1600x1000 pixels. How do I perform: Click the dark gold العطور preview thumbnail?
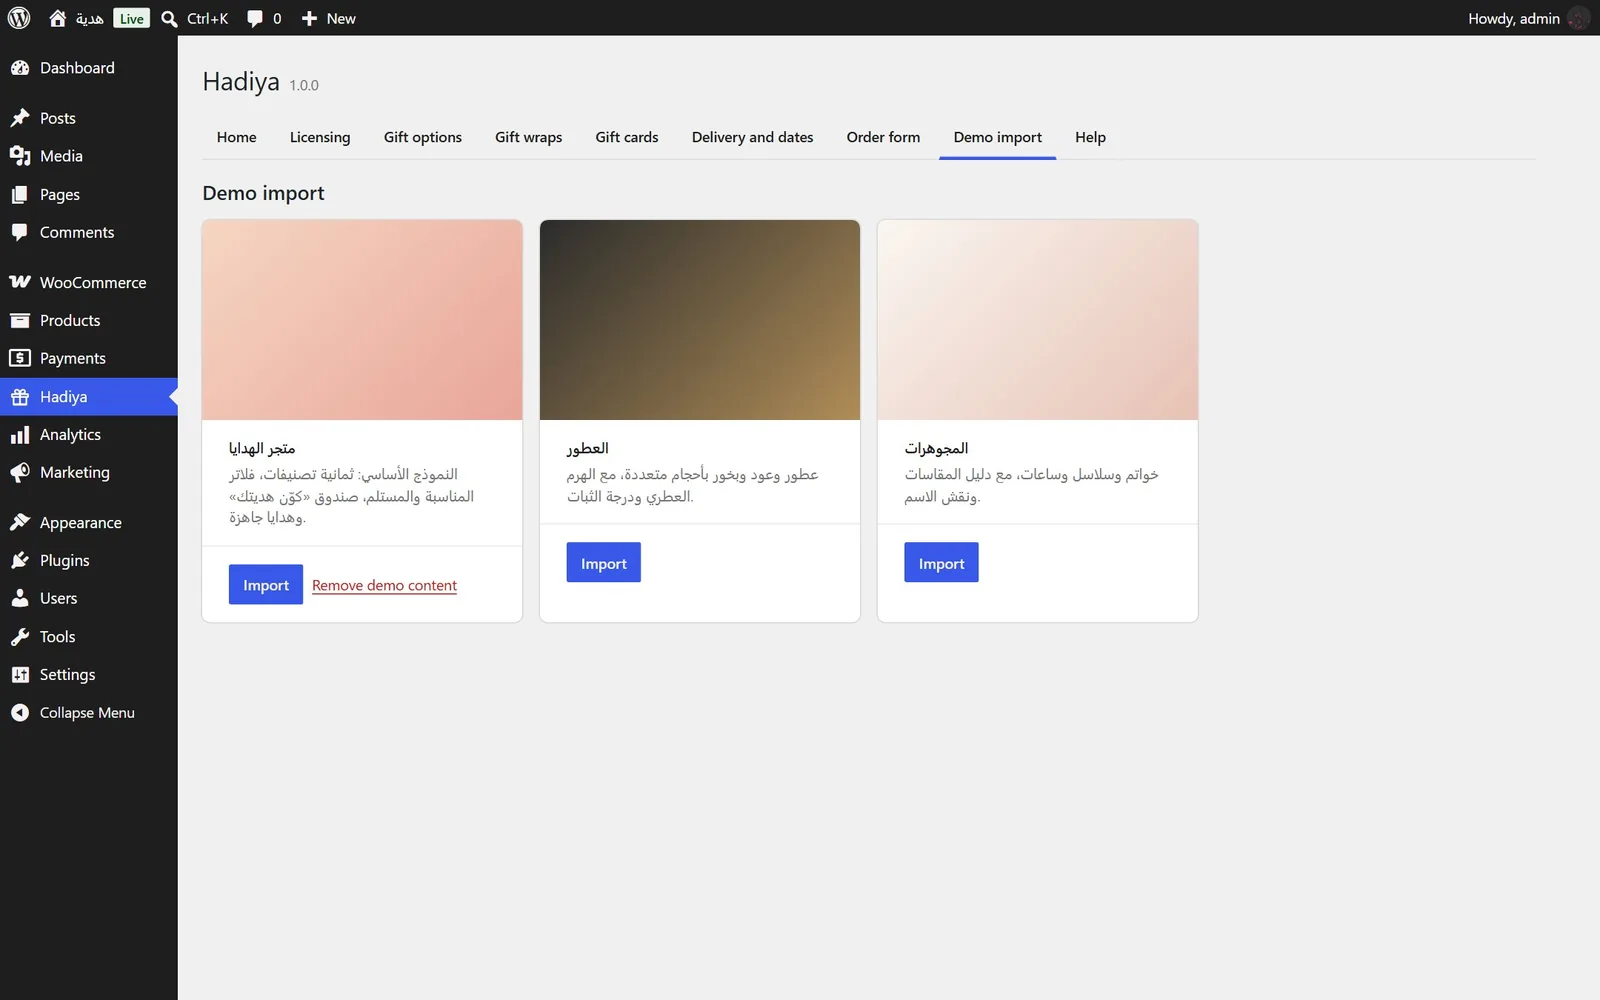[x=700, y=320]
